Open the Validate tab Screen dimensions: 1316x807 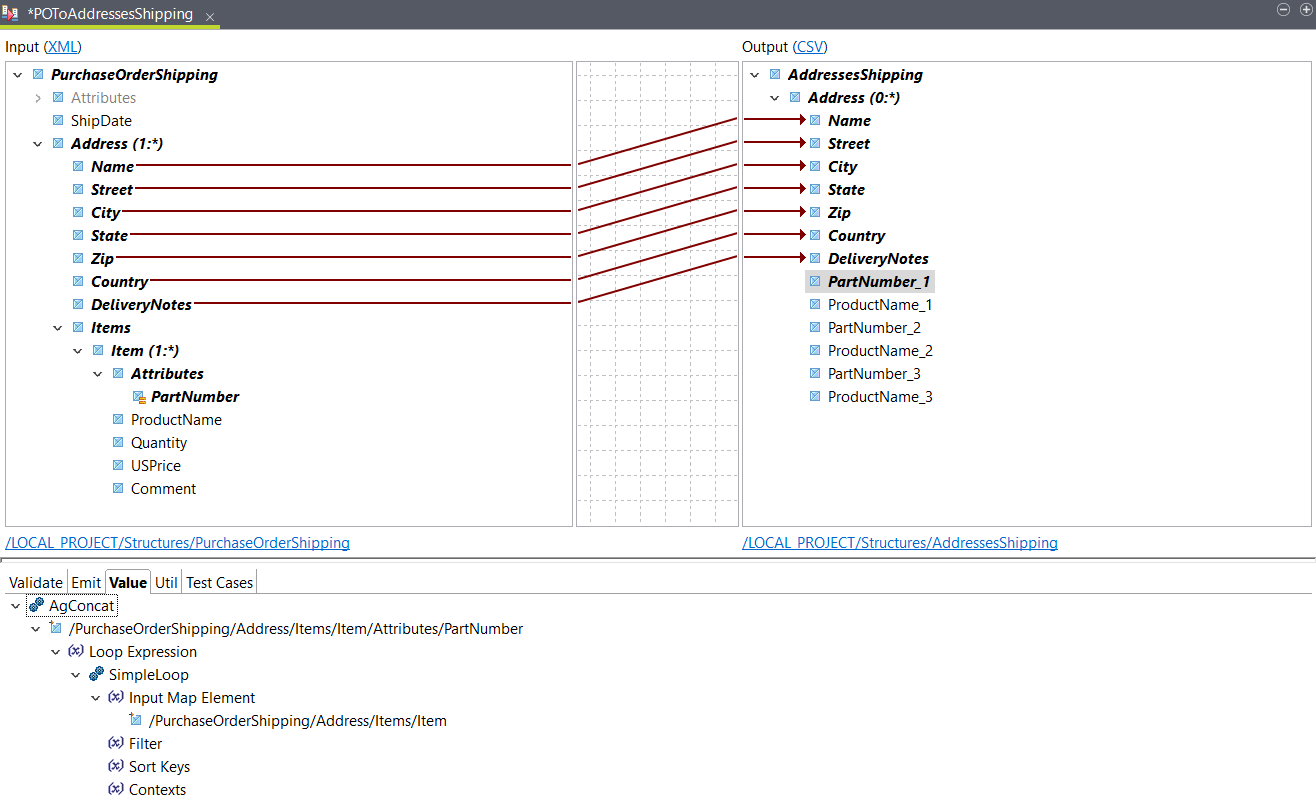(35, 581)
